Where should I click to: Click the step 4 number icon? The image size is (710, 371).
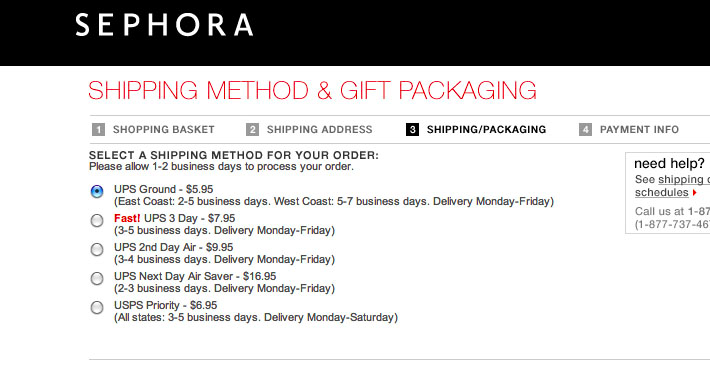click(x=585, y=130)
